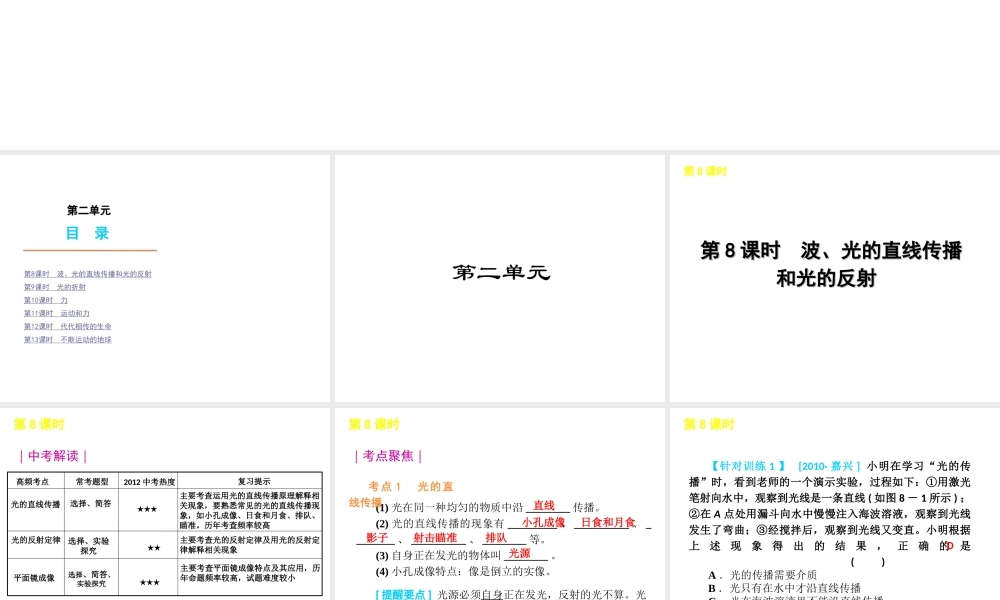The width and height of the screenshot is (1000, 600).
Task: Click the 常考题型 table header cell
Action: click(92, 481)
